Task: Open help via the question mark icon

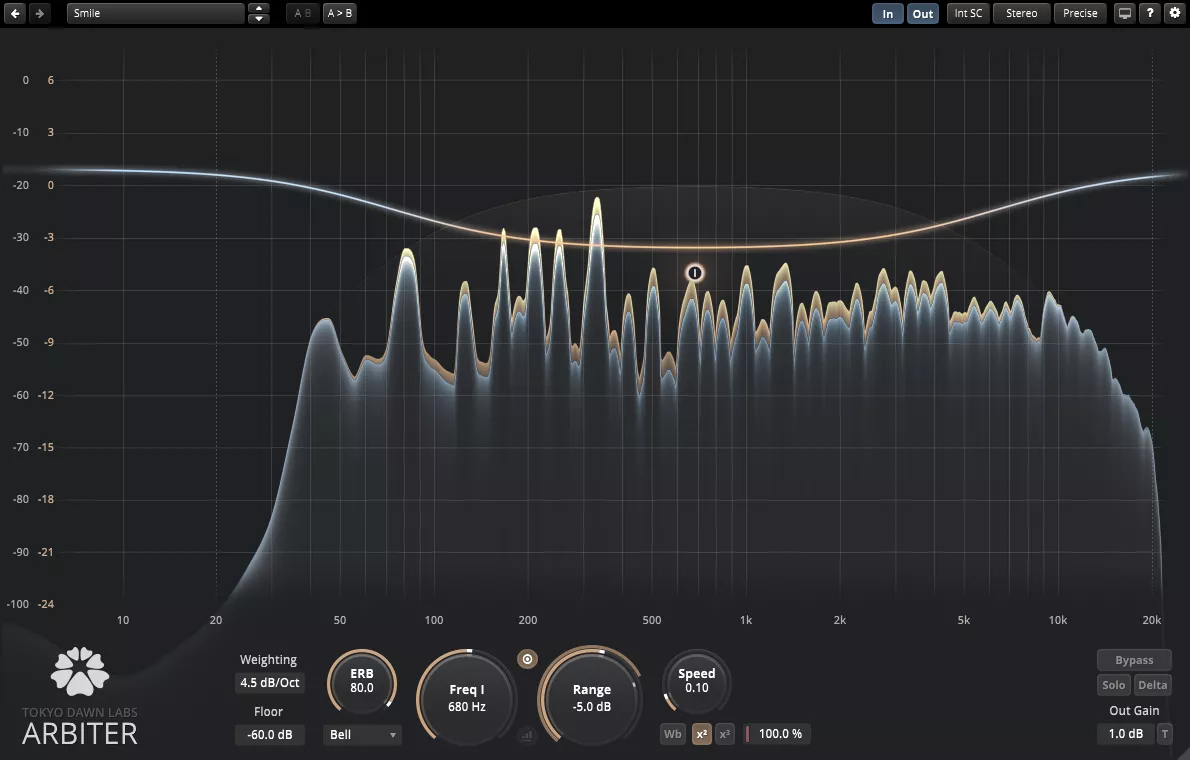Action: coord(1151,13)
